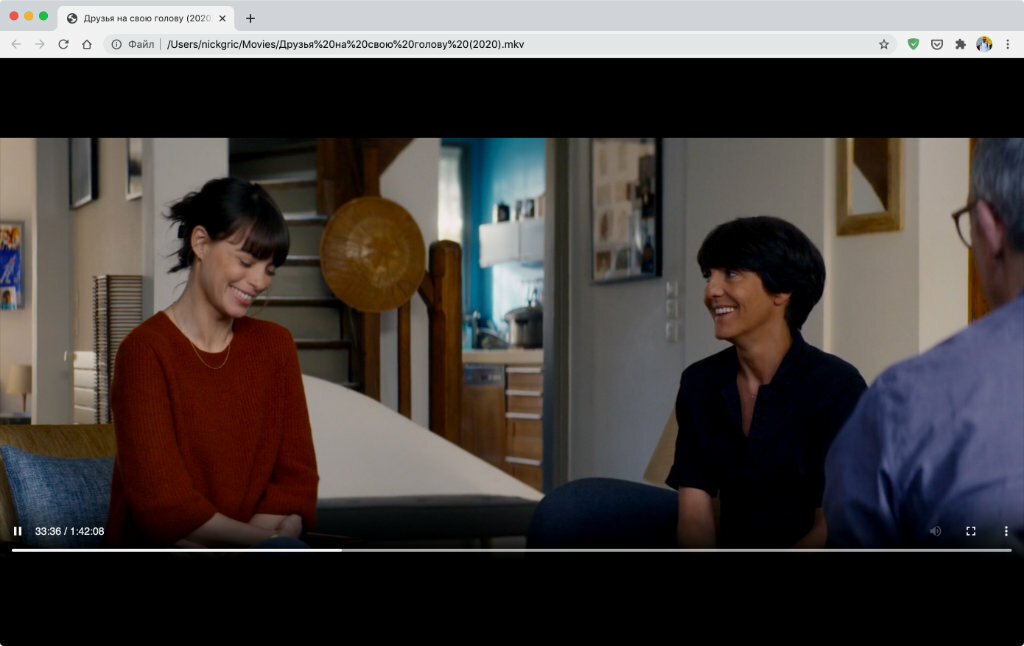The width and height of the screenshot is (1024, 646).
Task: Reload the current page
Action: coord(63,44)
